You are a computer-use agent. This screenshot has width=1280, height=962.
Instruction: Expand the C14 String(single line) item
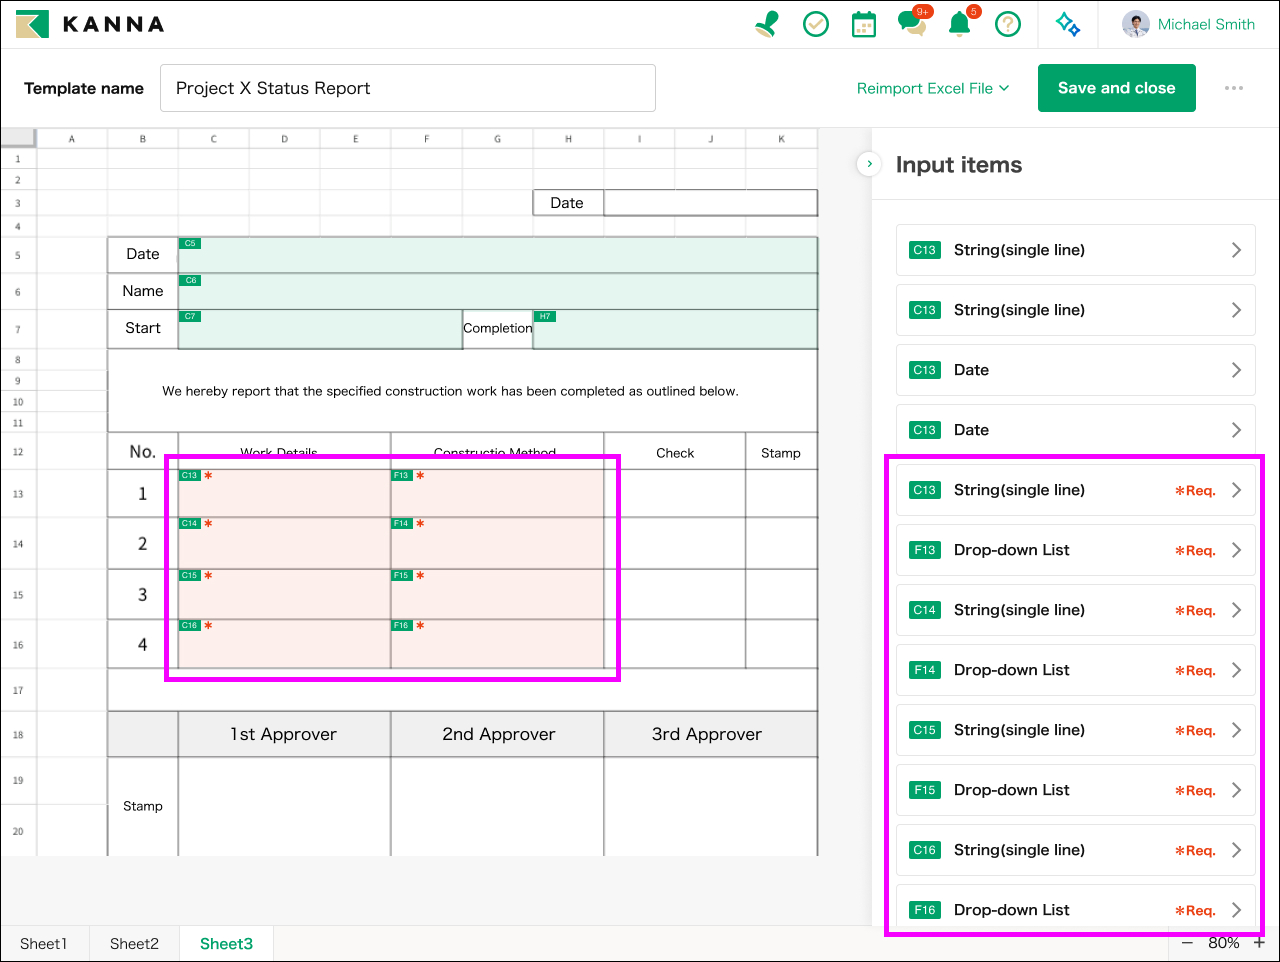[x=1075, y=610]
